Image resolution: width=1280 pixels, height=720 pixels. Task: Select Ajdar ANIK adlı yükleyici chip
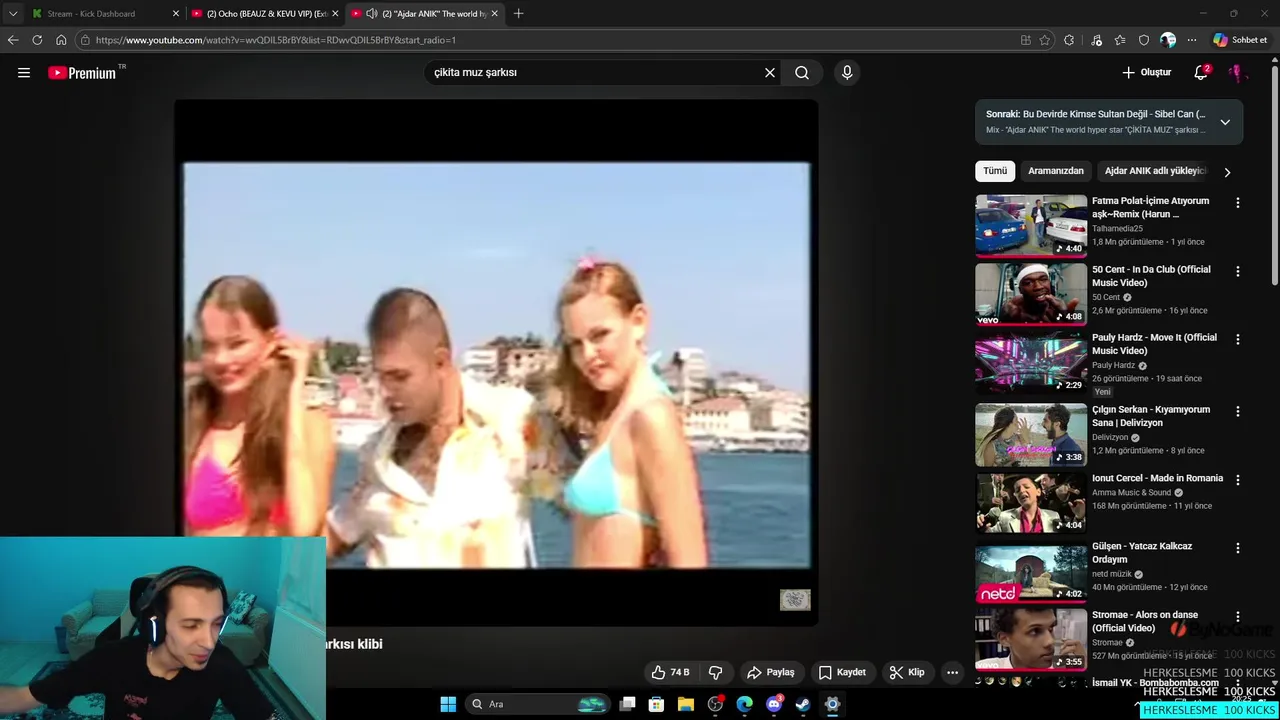point(1155,171)
